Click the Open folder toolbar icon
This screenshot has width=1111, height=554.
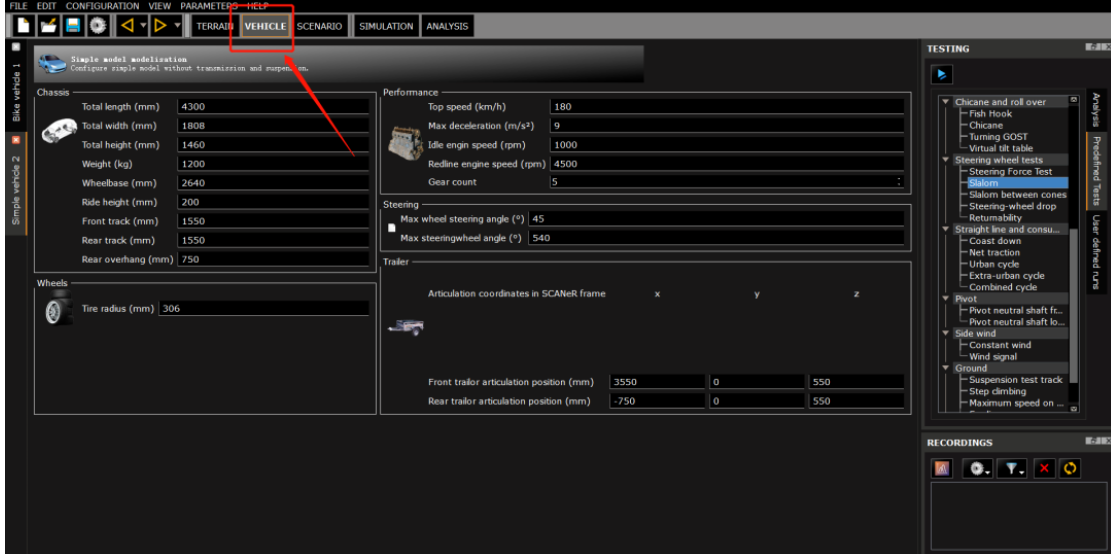point(48,26)
